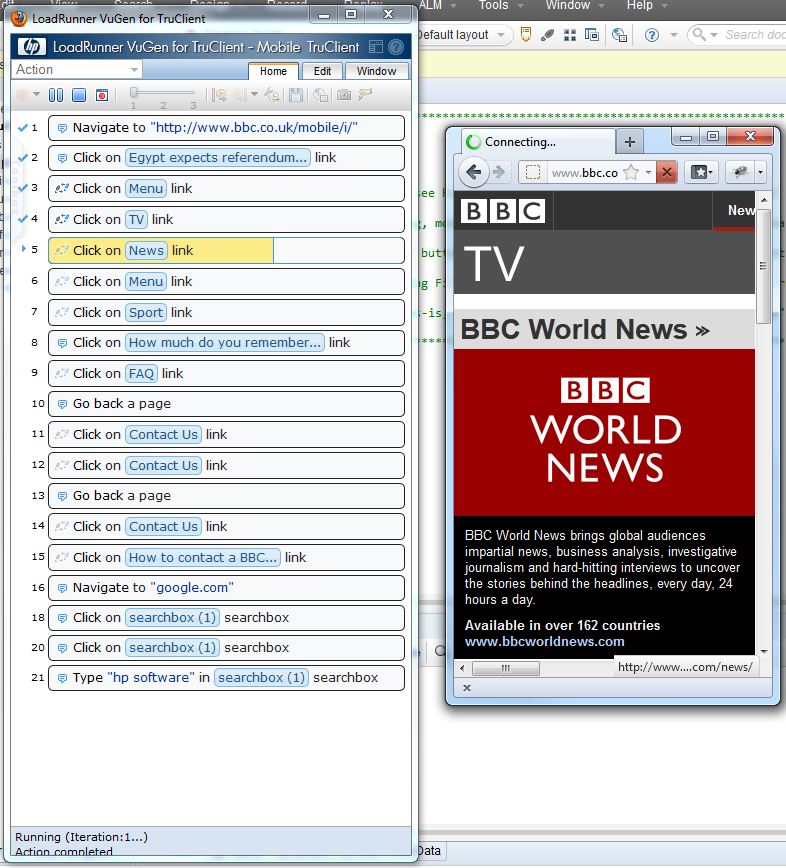Screen dimensions: 786x868
Task: Click the browser settings globe icon in TruClient toolbar
Action: click(320, 95)
